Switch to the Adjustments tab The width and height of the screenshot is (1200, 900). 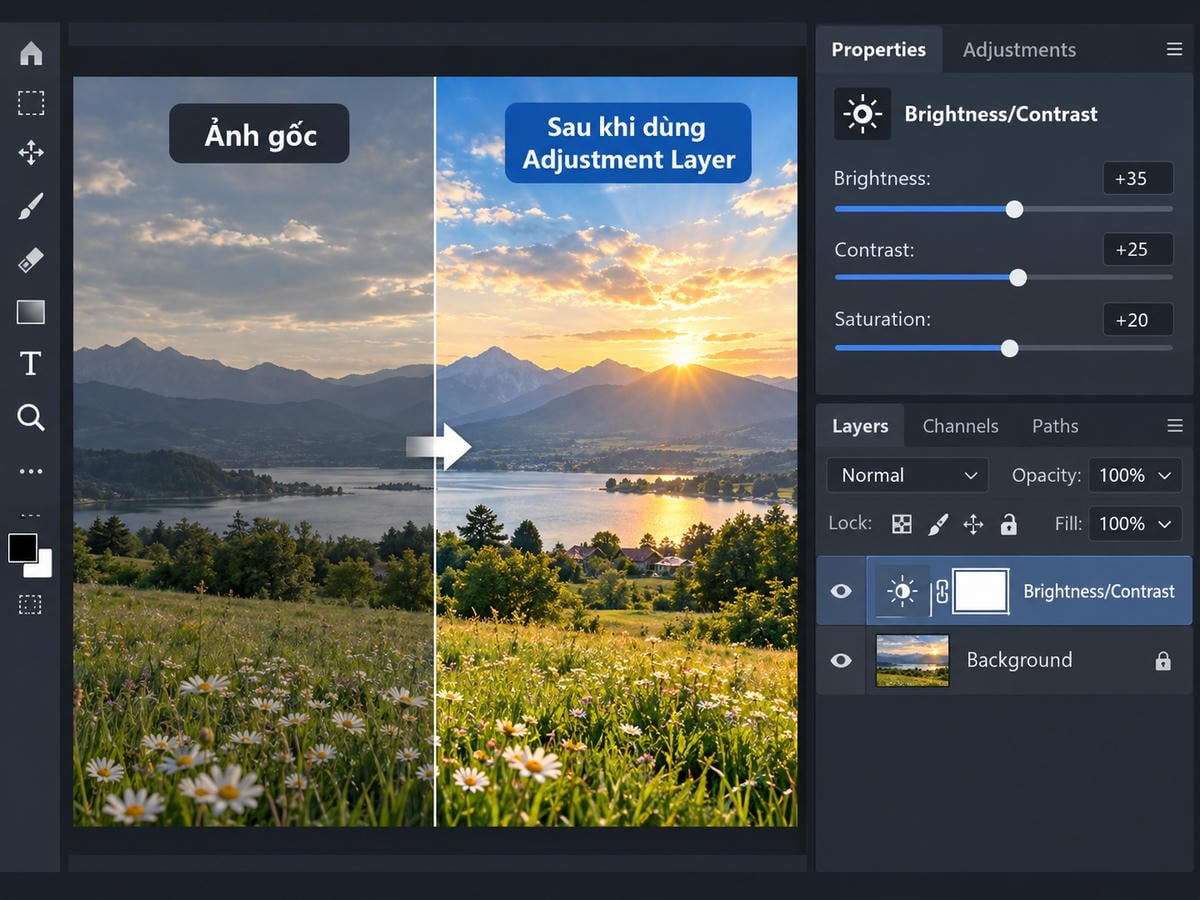pos(1019,49)
